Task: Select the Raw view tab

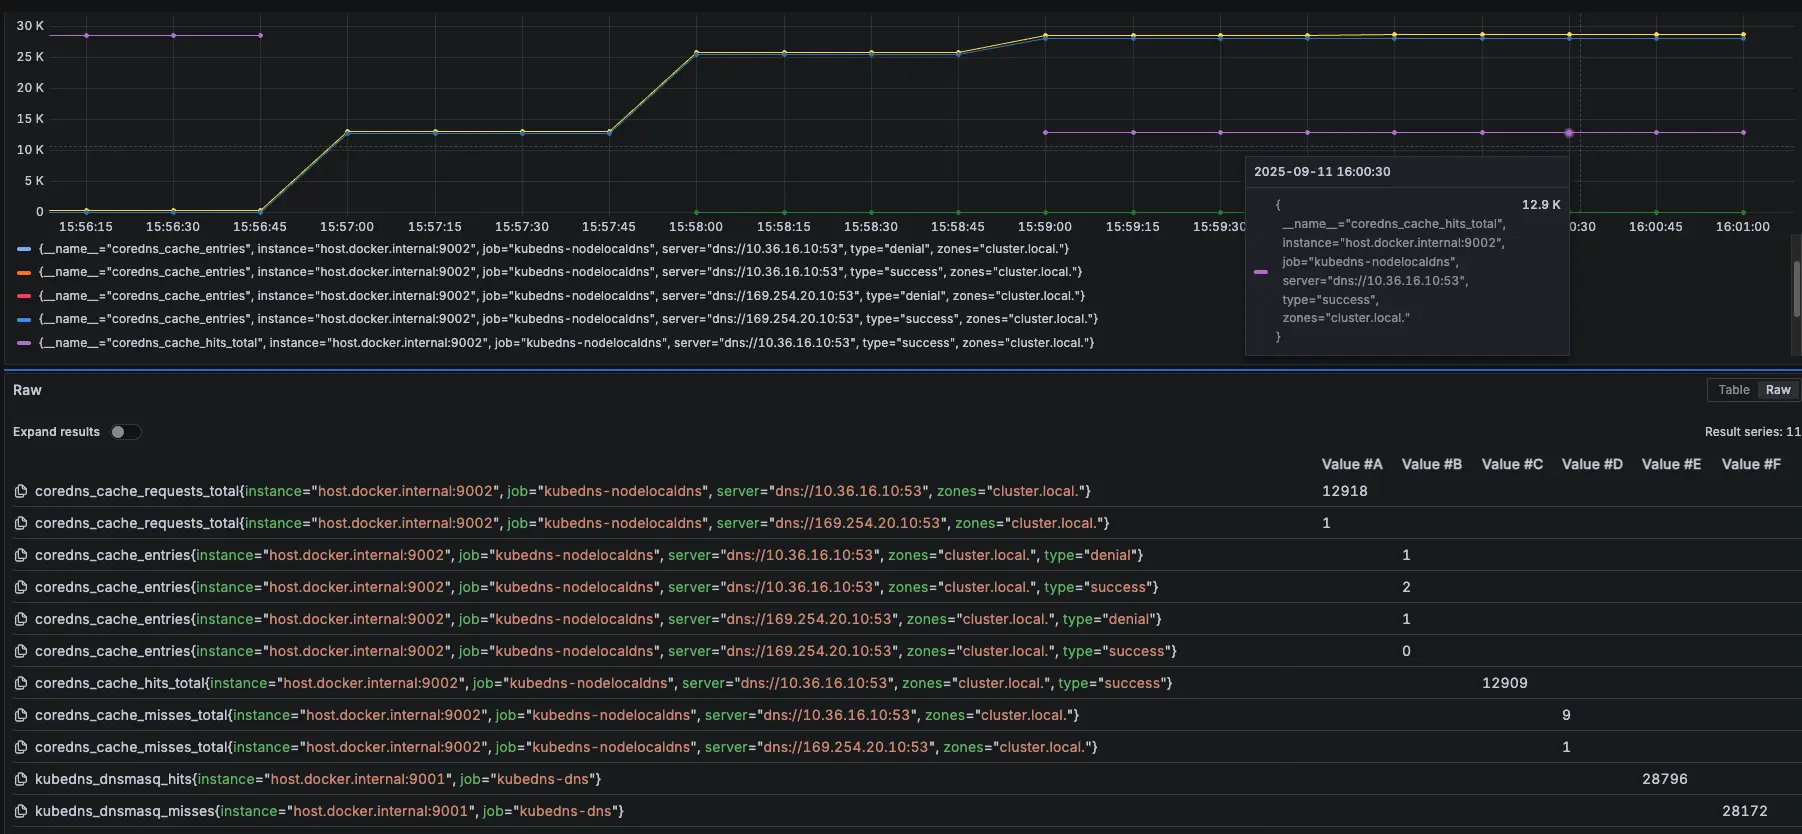Action: 1777,390
